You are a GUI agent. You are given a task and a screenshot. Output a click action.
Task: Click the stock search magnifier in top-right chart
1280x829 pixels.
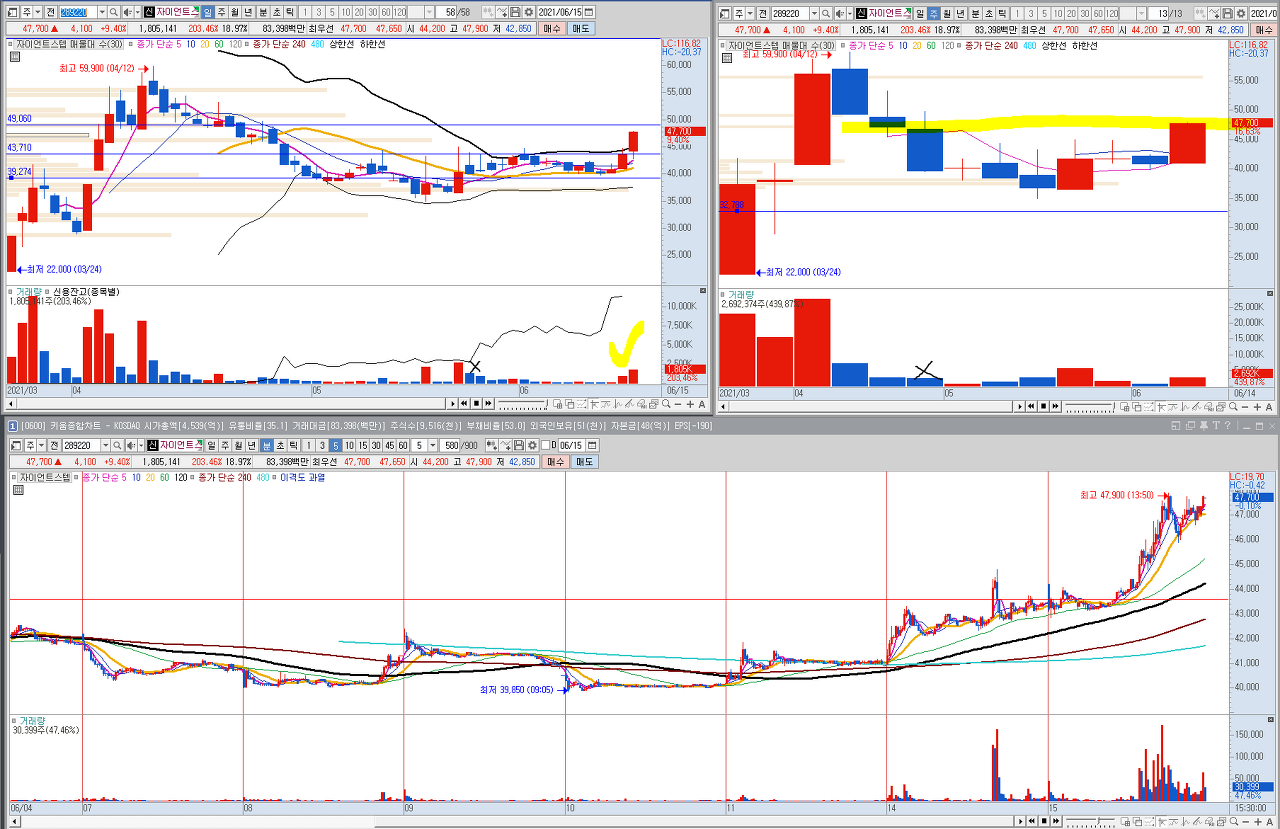pos(826,13)
